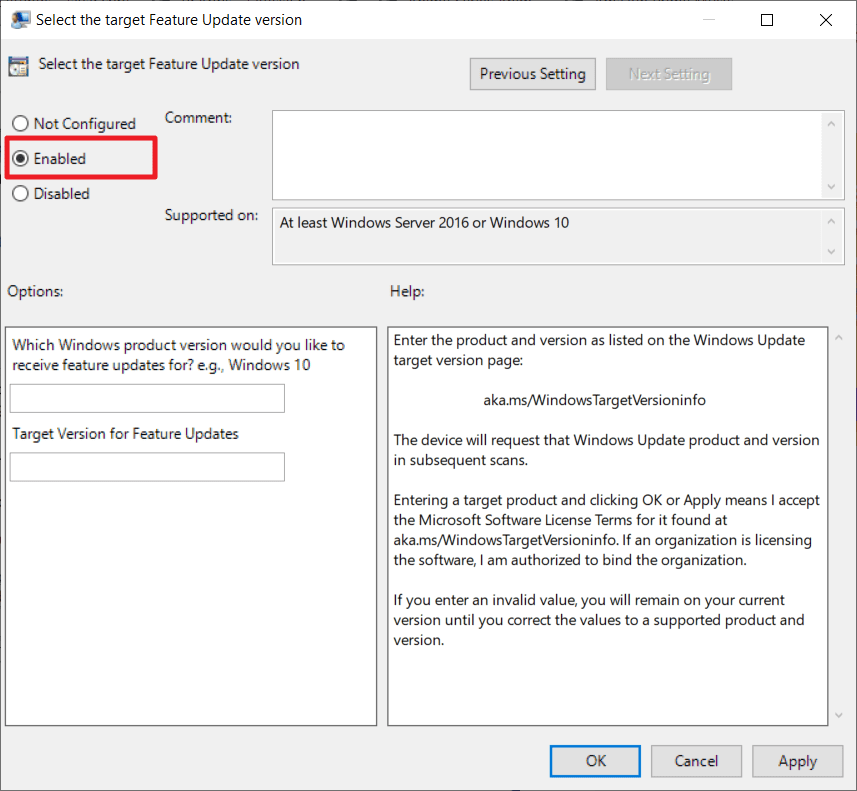Click the policy setting icon beside heading
Viewport: 857px width, 791px height.
click(x=18, y=66)
